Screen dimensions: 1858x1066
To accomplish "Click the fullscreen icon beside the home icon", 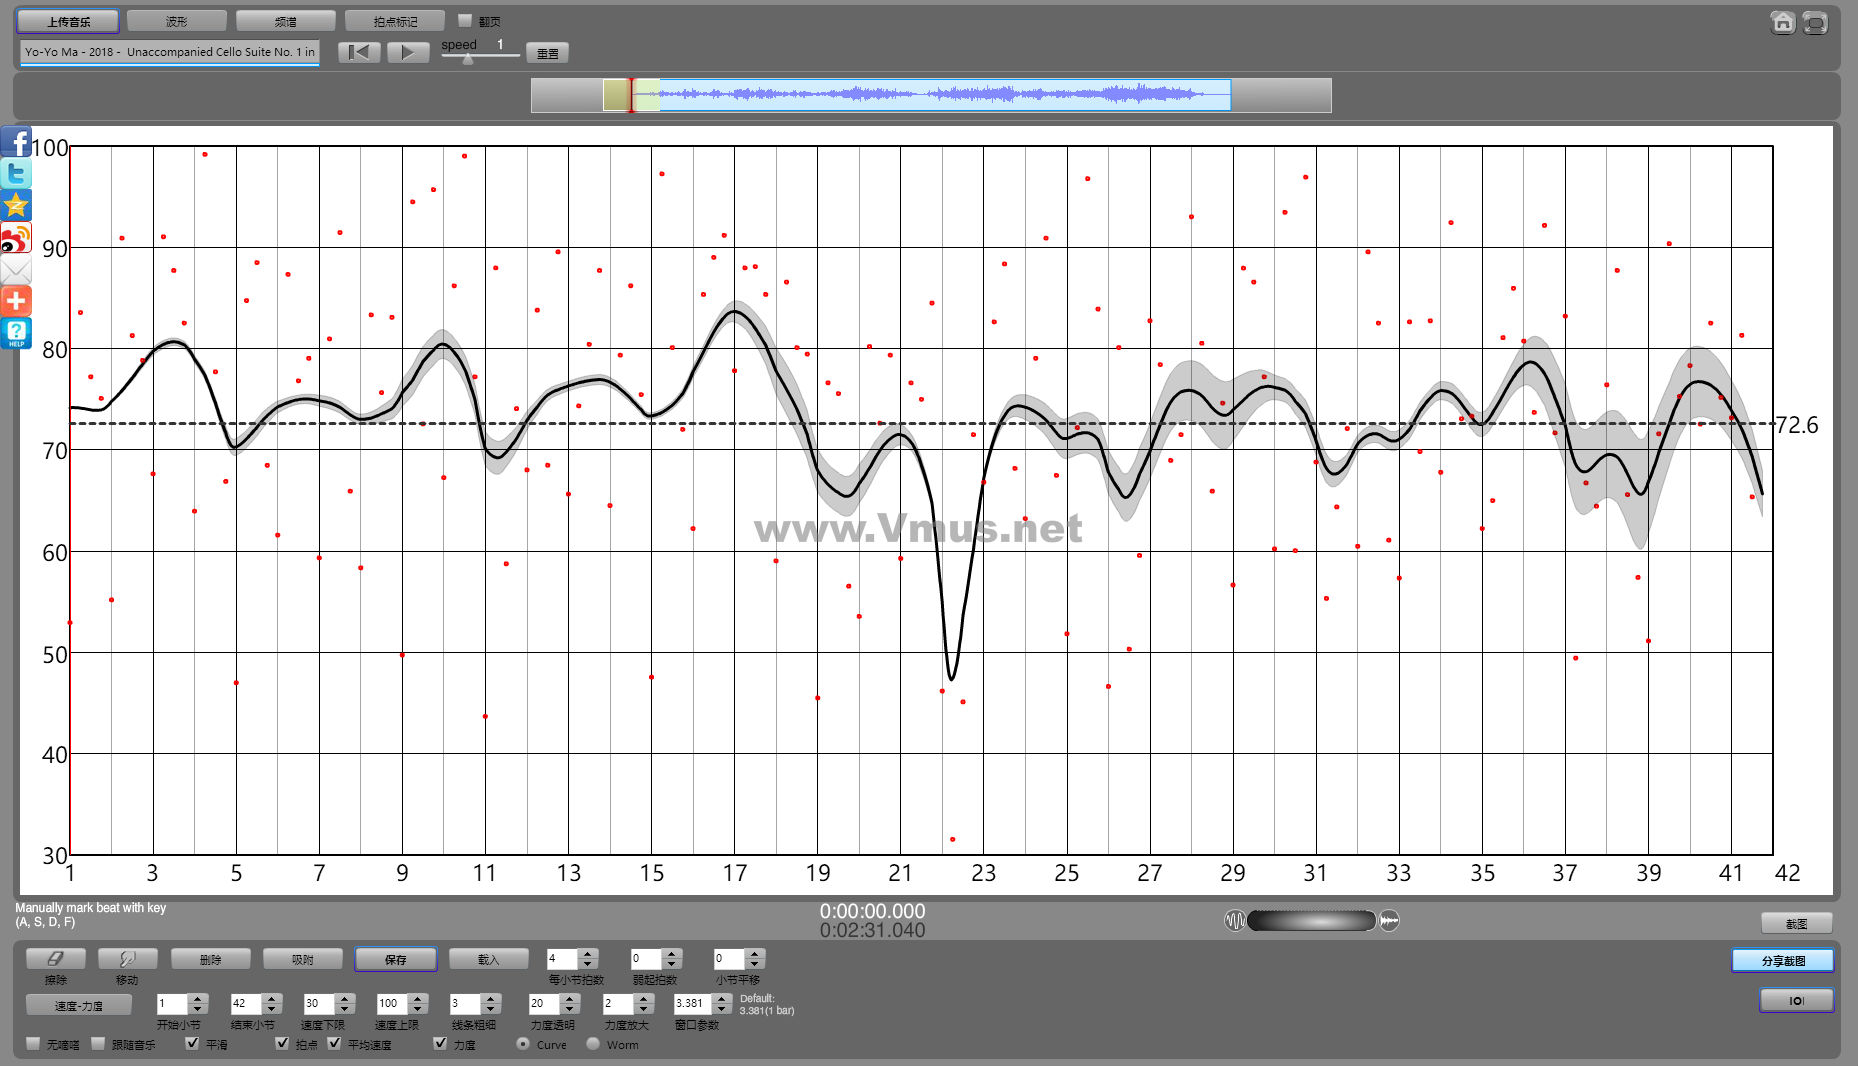I will 1815,22.
